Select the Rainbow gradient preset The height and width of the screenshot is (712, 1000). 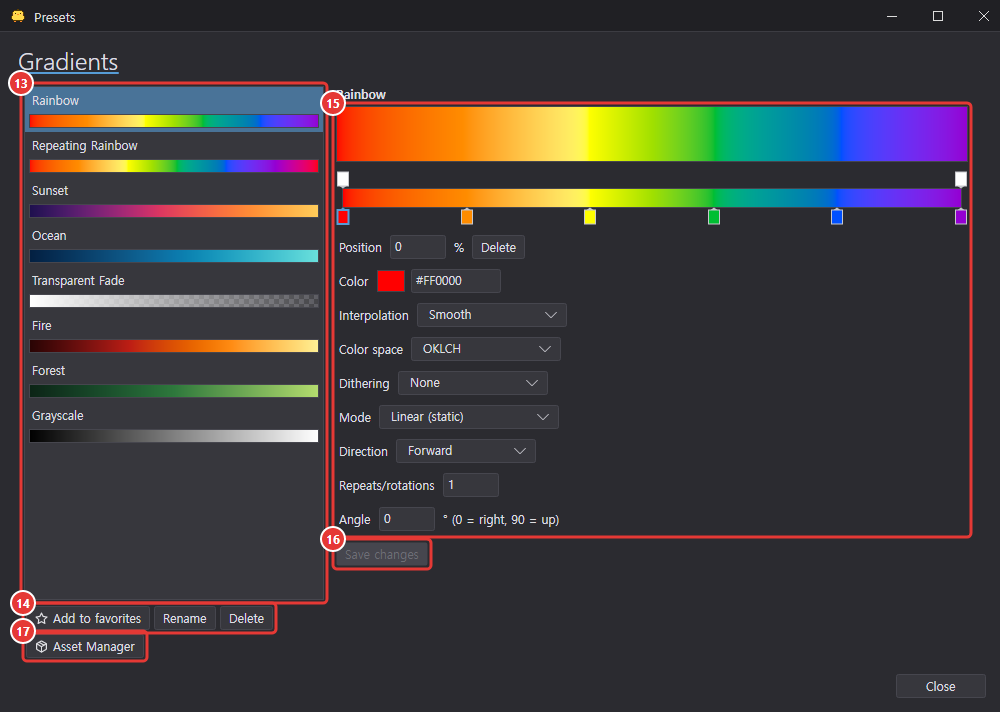[173, 110]
